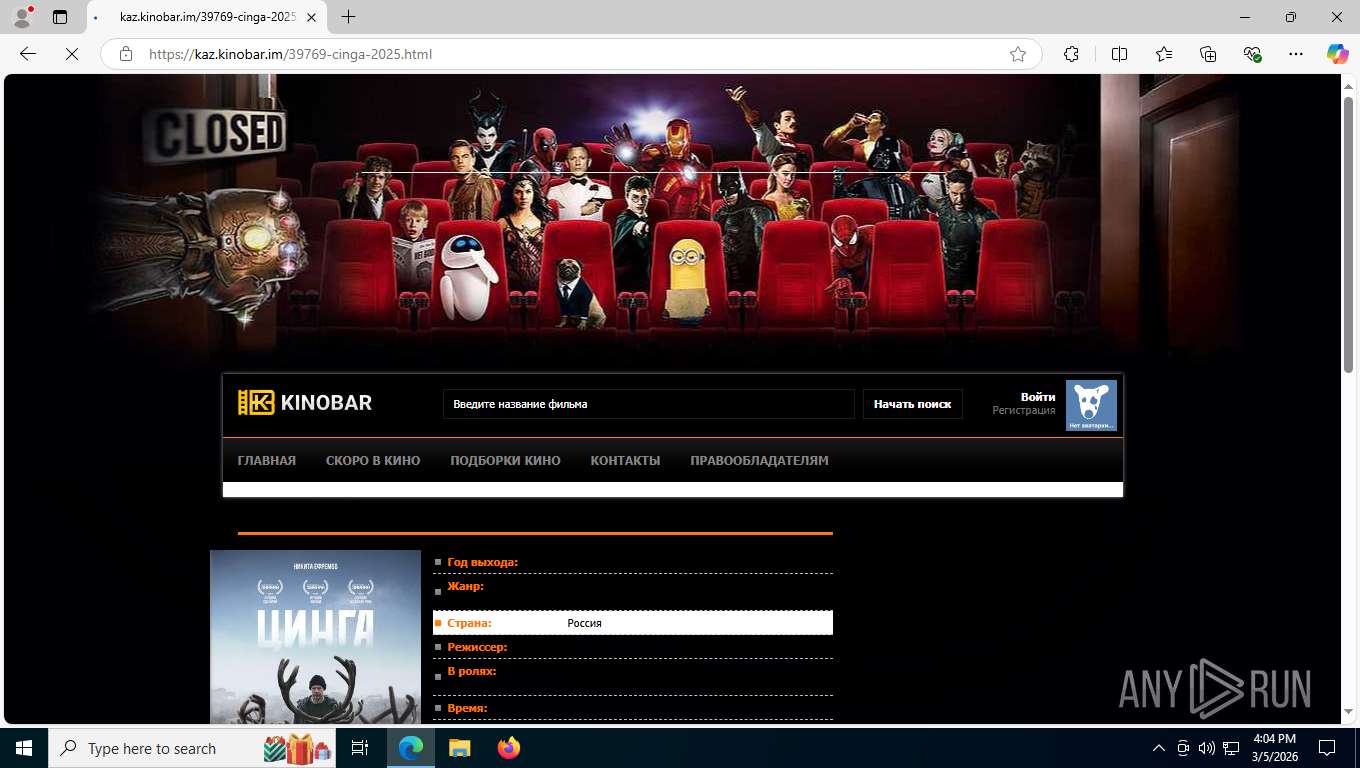This screenshot has width=1360, height=768.
Task: Show hidden system tray icons
Action: (1159, 748)
